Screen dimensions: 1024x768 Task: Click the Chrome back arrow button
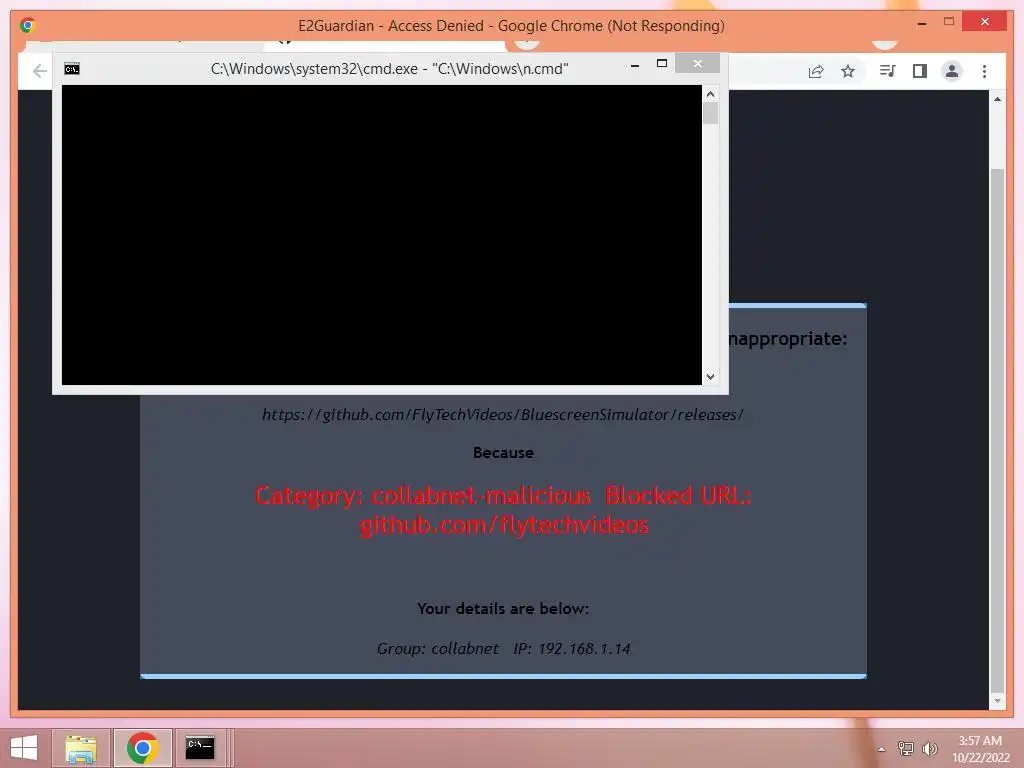click(x=40, y=71)
